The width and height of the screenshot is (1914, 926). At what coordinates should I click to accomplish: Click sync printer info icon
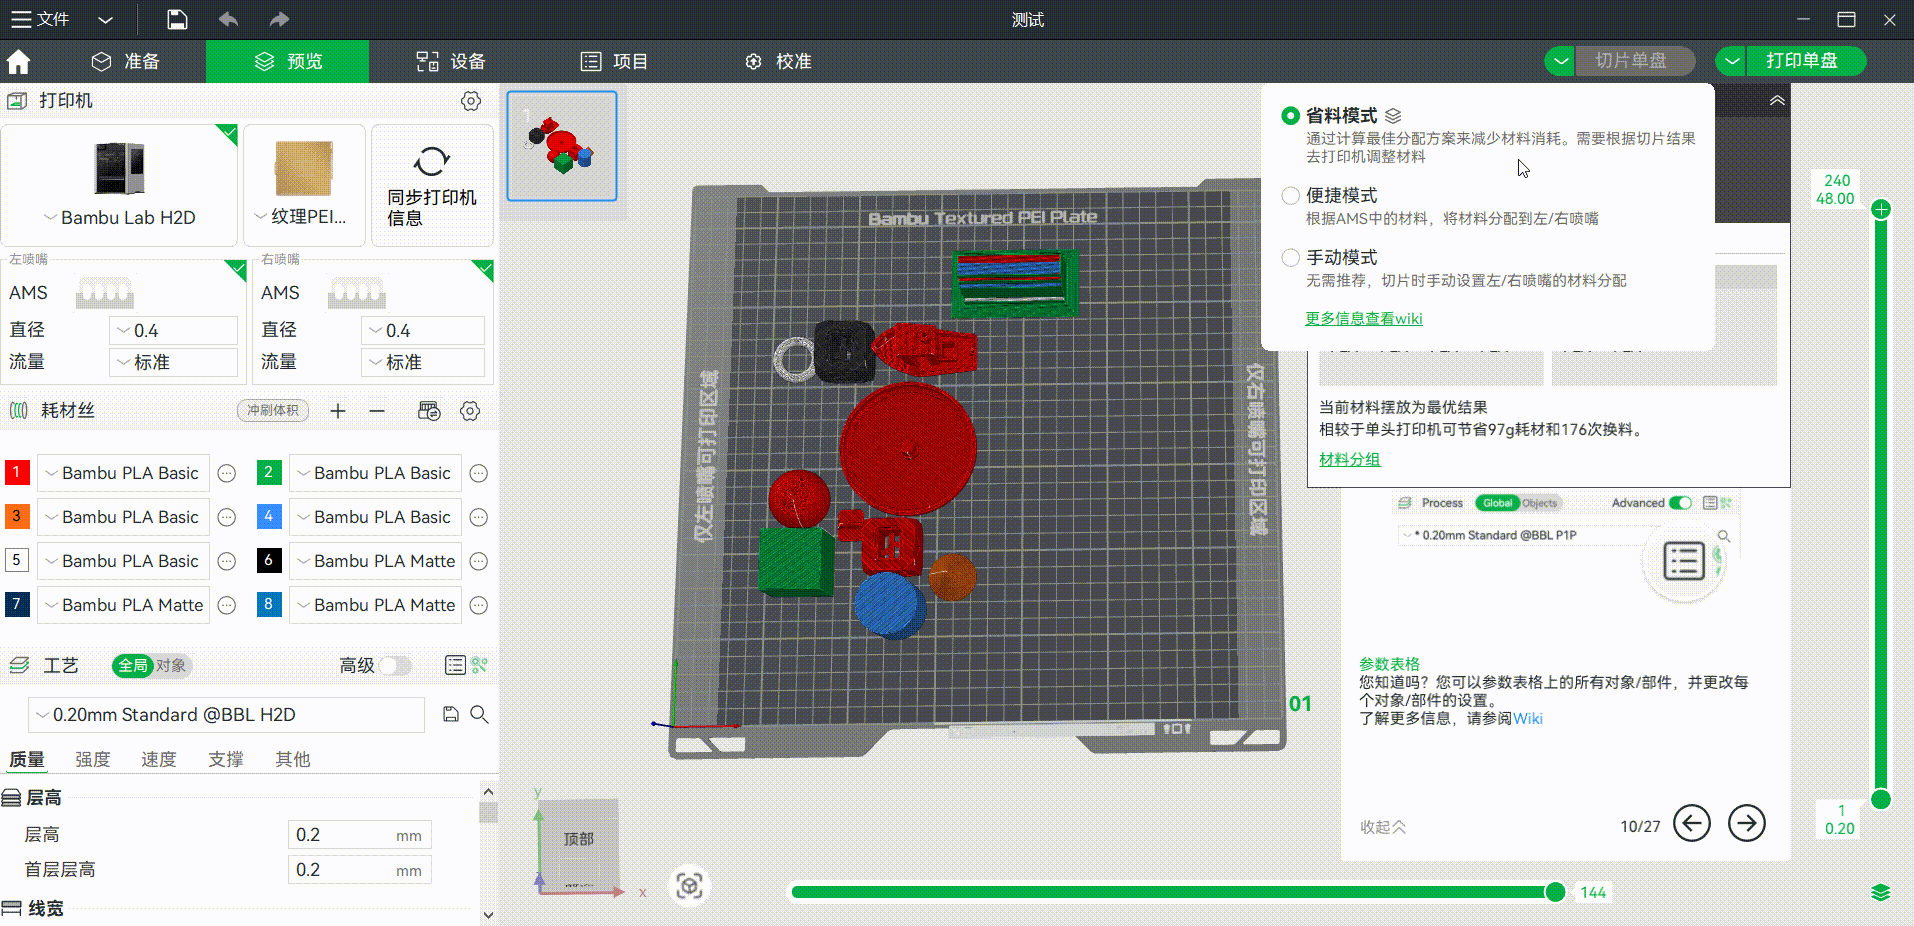coord(432,161)
